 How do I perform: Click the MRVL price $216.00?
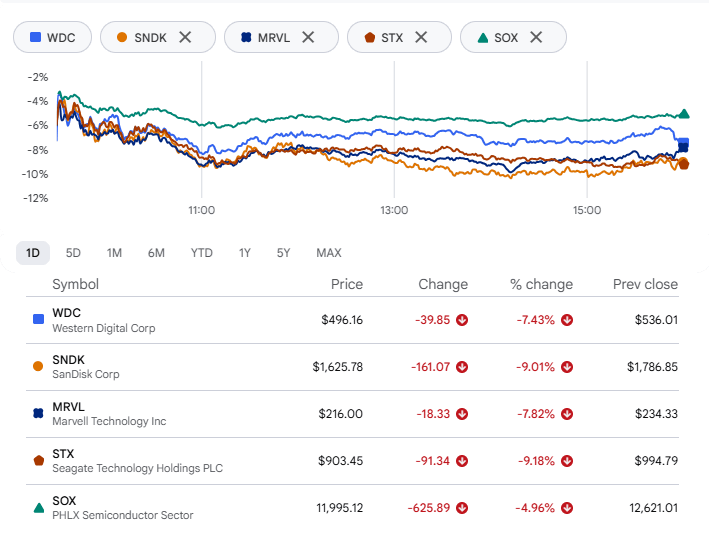point(340,414)
